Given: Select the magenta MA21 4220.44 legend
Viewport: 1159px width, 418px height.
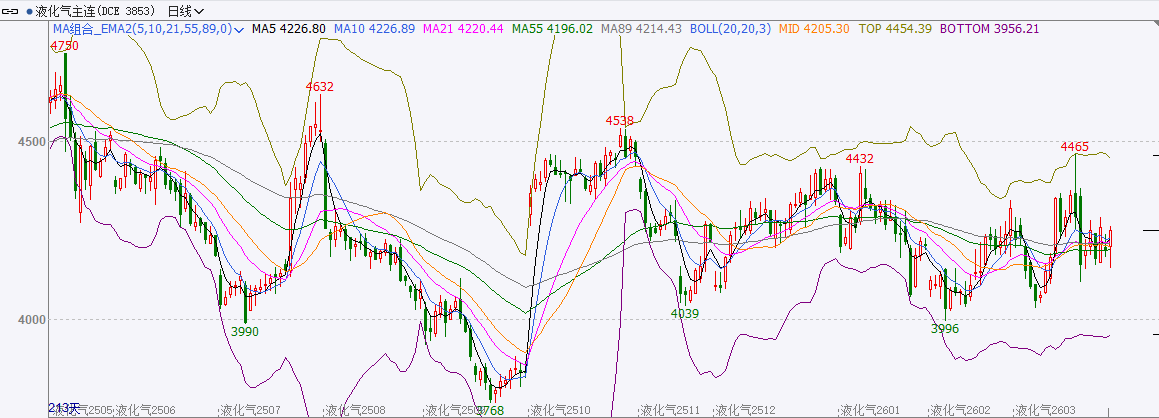Looking at the screenshot, I should (463, 29).
